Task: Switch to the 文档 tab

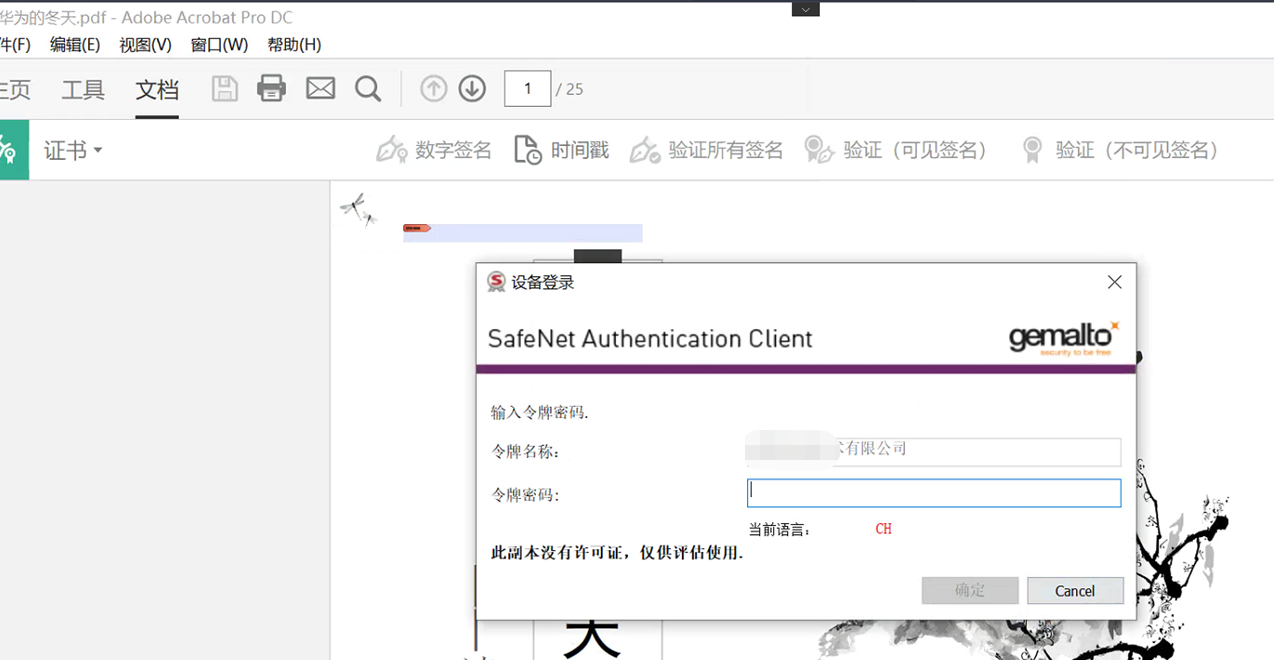Action: pos(157,89)
